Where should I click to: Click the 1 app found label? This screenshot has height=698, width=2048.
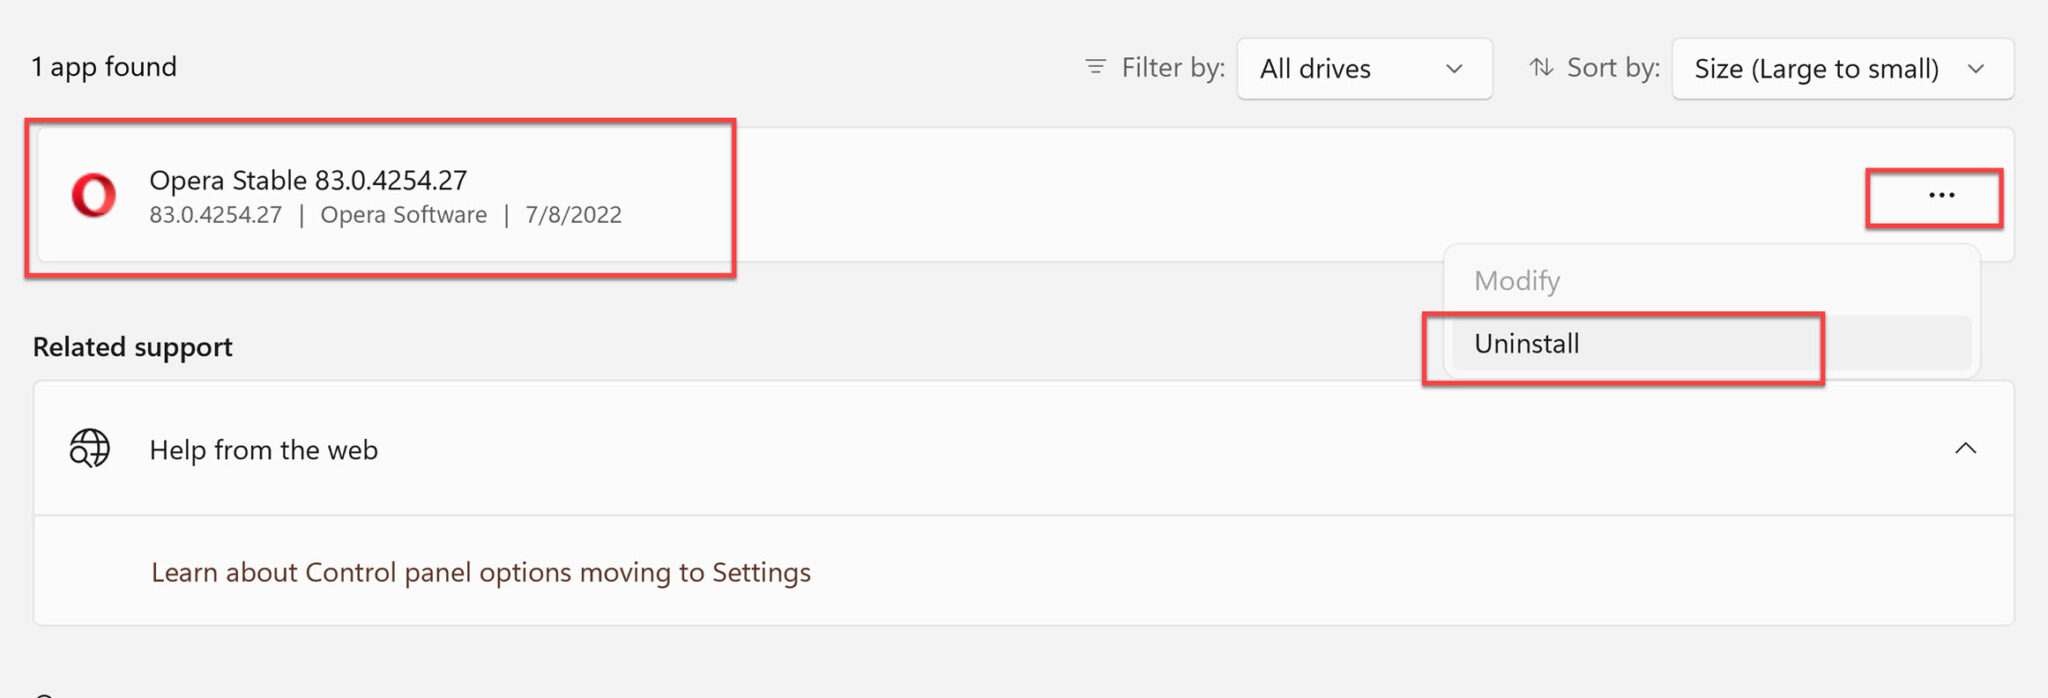pyautogui.click(x=104, y=66)
